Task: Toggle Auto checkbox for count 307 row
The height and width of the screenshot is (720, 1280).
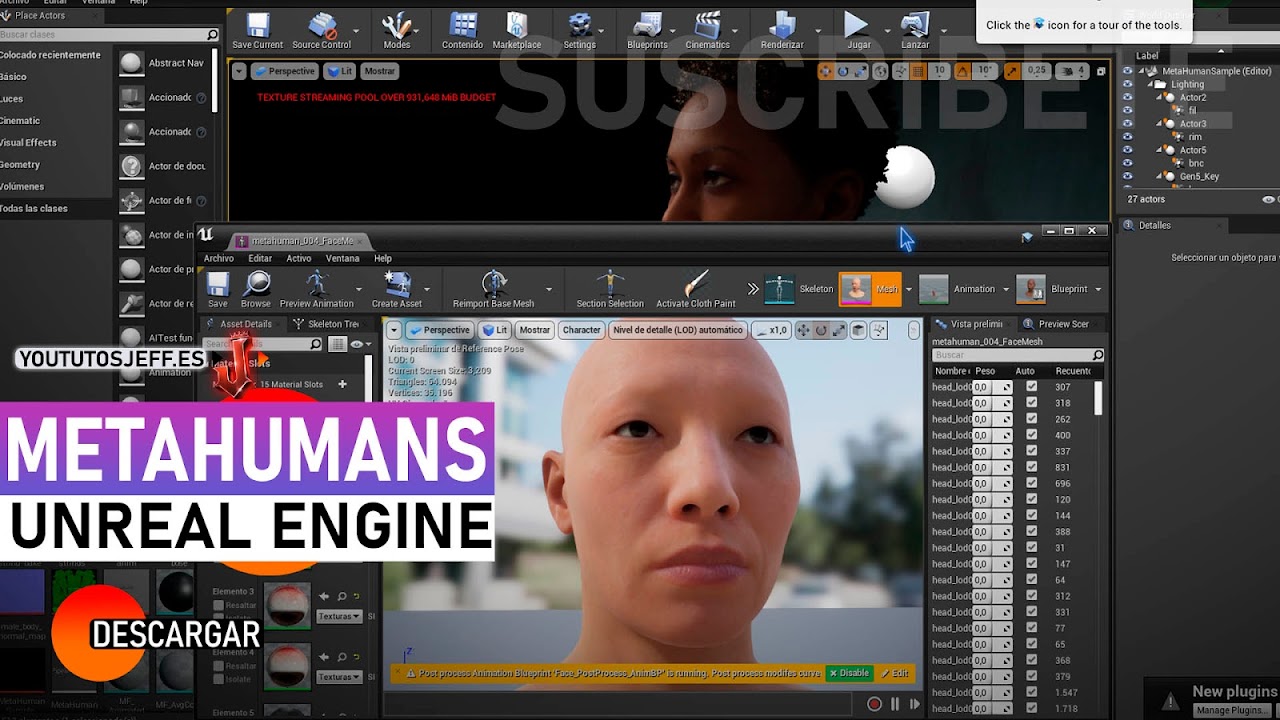Action: tap(1031, 387)
